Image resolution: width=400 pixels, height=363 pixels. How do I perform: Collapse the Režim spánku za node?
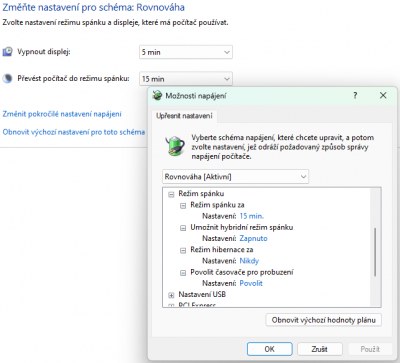pyautogui.click(x=183, y=206)
